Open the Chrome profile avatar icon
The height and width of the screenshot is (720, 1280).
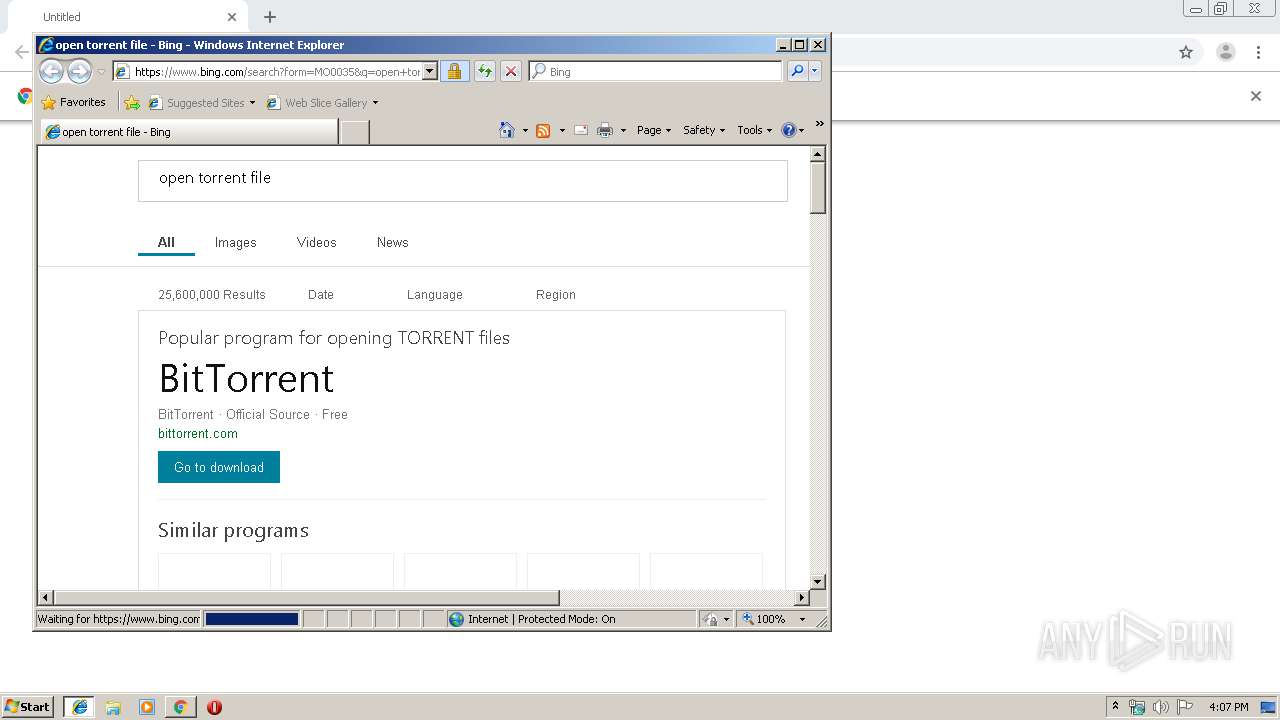pyautogui.click(x=1225, y=52)
